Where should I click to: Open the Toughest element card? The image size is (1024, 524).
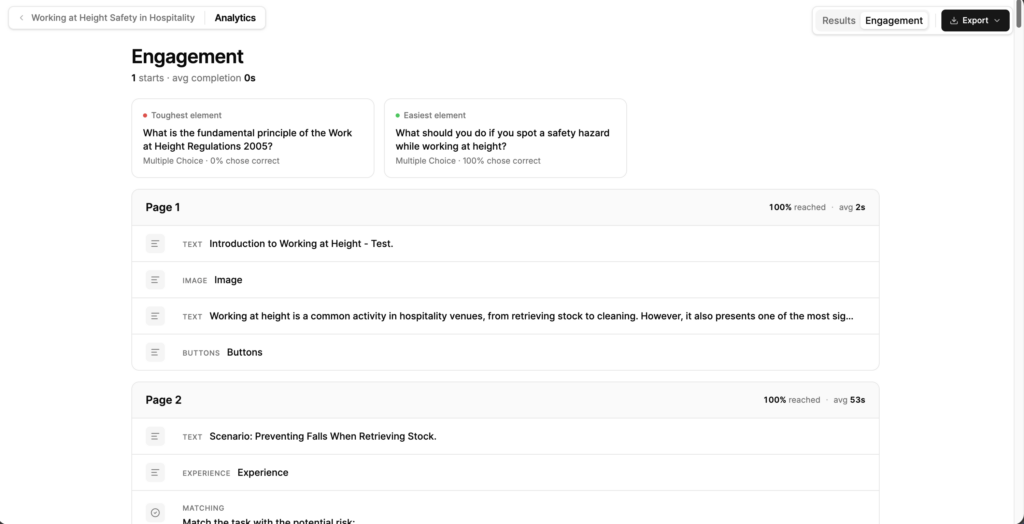click(253, 138)
